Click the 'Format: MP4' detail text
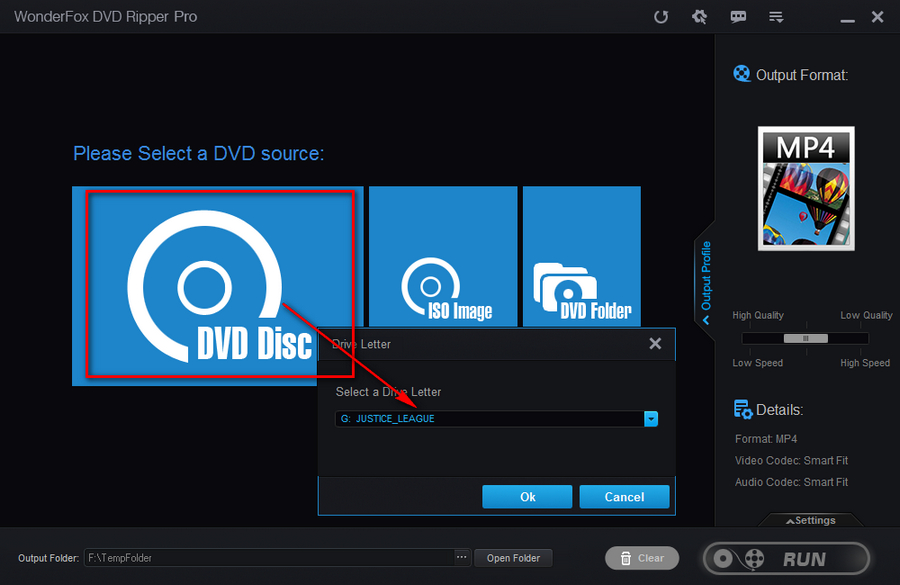This screenshot has height=585, width=900. (x=766, y=439)
